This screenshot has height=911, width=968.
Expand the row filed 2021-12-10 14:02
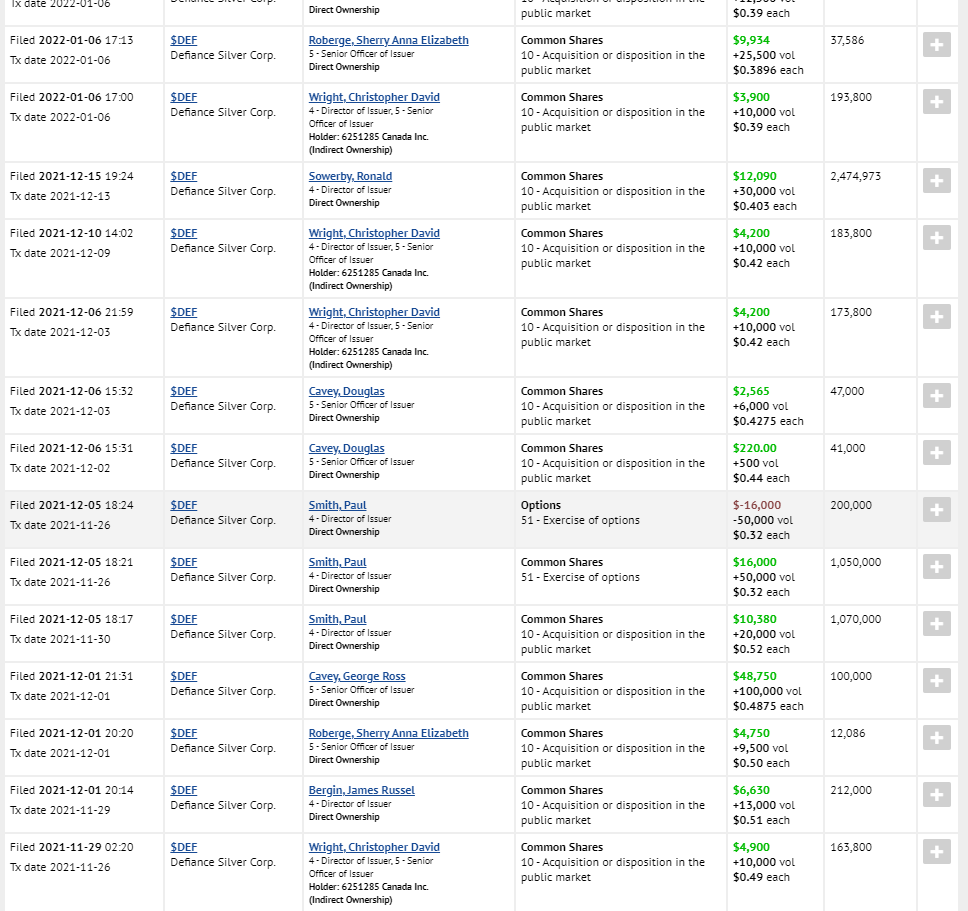[x=937, y=238]
